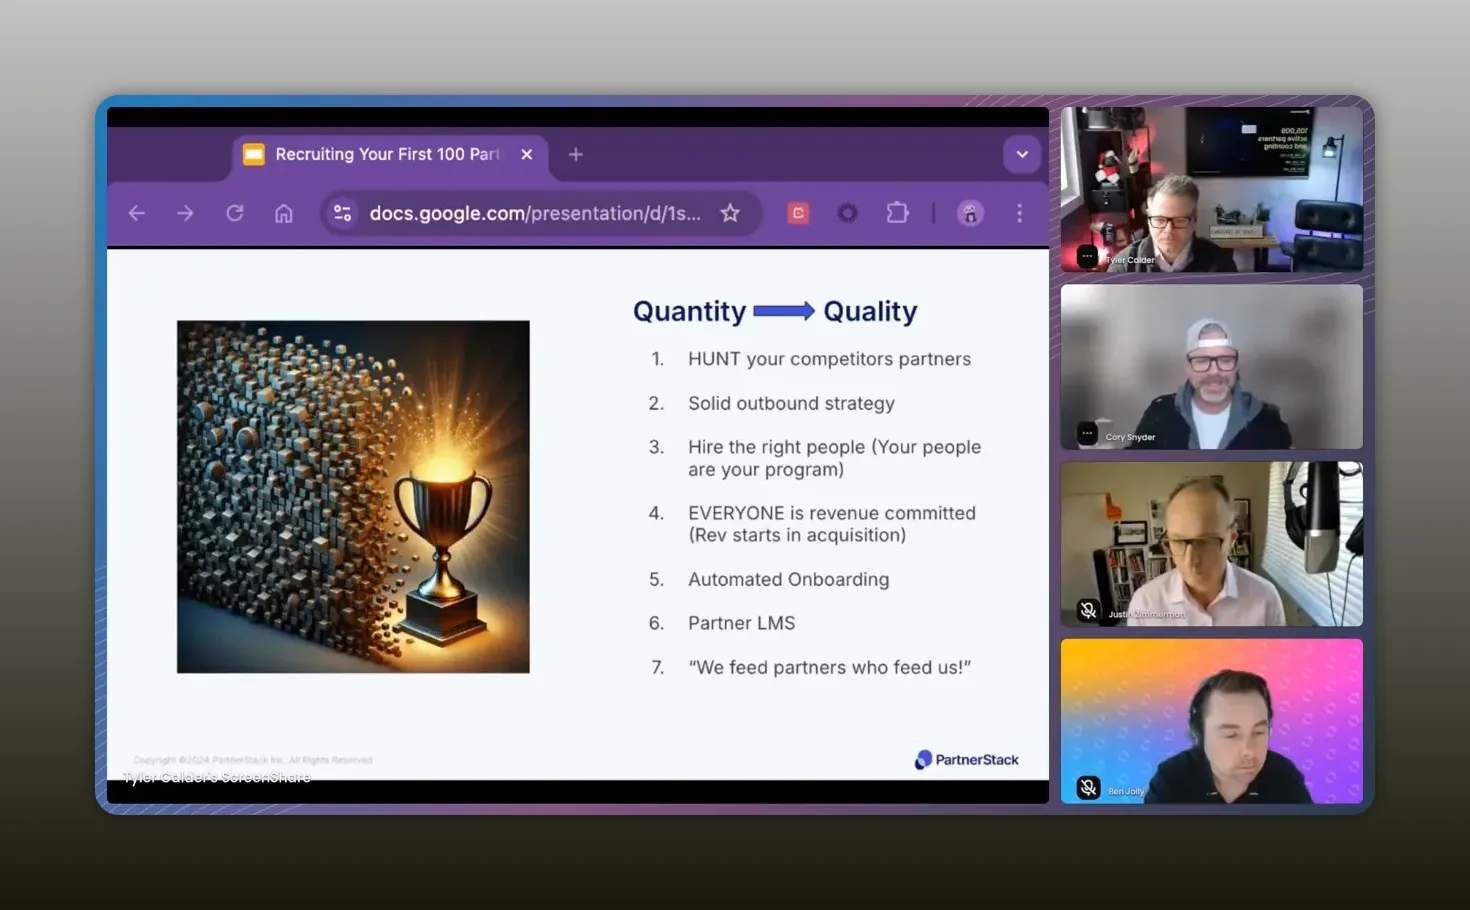Open options on Cory Snyder's tile
The image size is (1470, 910).
[x=1086, y=432]
